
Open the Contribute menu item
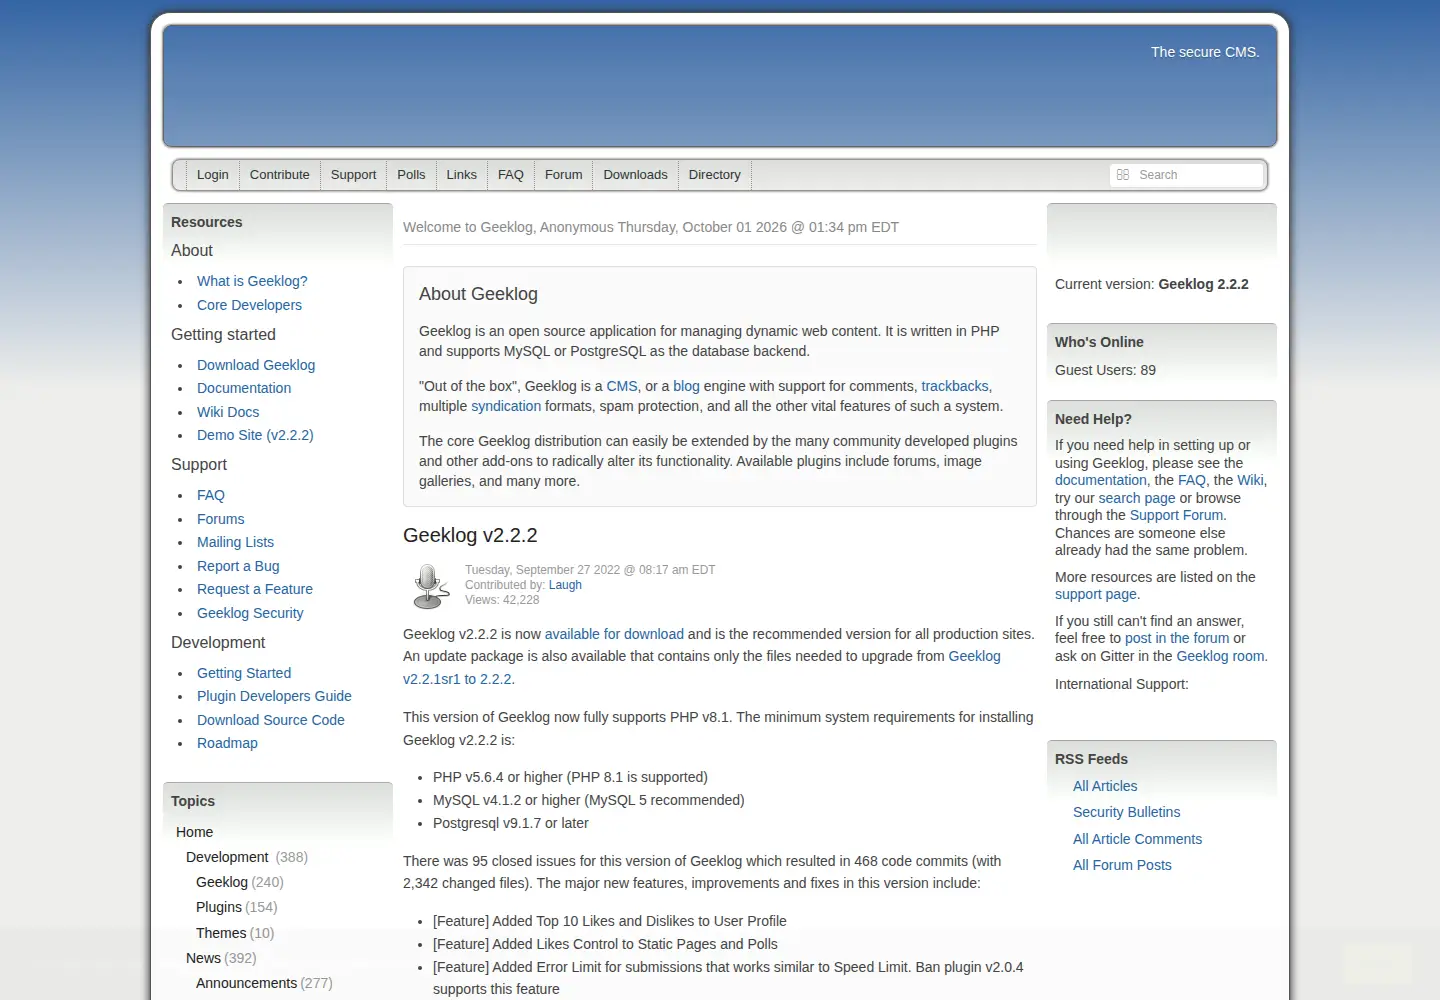280,175
